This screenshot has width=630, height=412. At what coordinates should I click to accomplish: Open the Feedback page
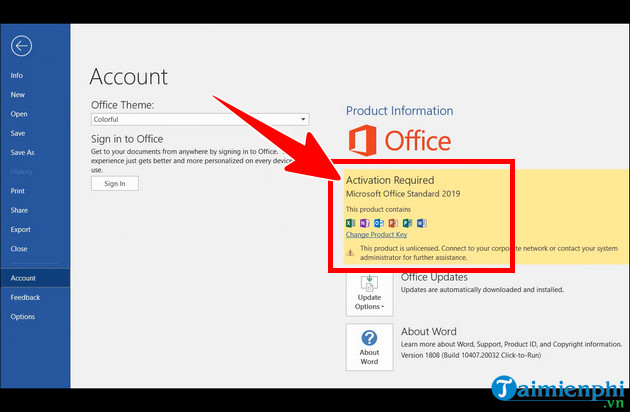tap(25, 297)
